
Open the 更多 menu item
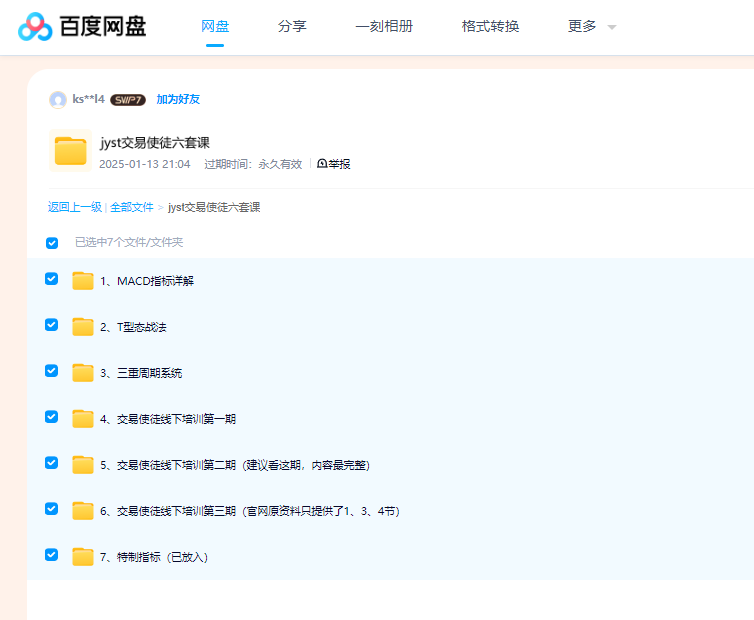click(x=582, y=26)
